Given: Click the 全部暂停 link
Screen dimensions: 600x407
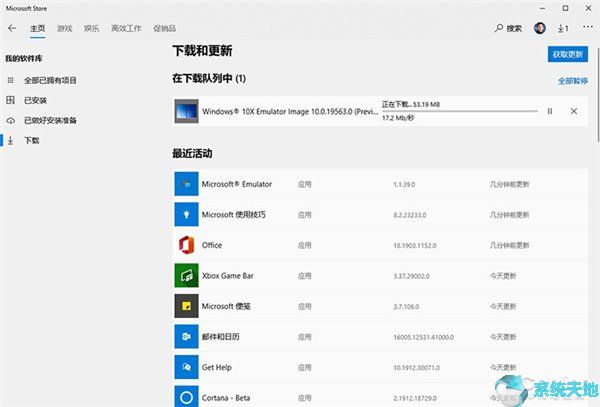Looking at the screenshot, I should coord(573,81).
